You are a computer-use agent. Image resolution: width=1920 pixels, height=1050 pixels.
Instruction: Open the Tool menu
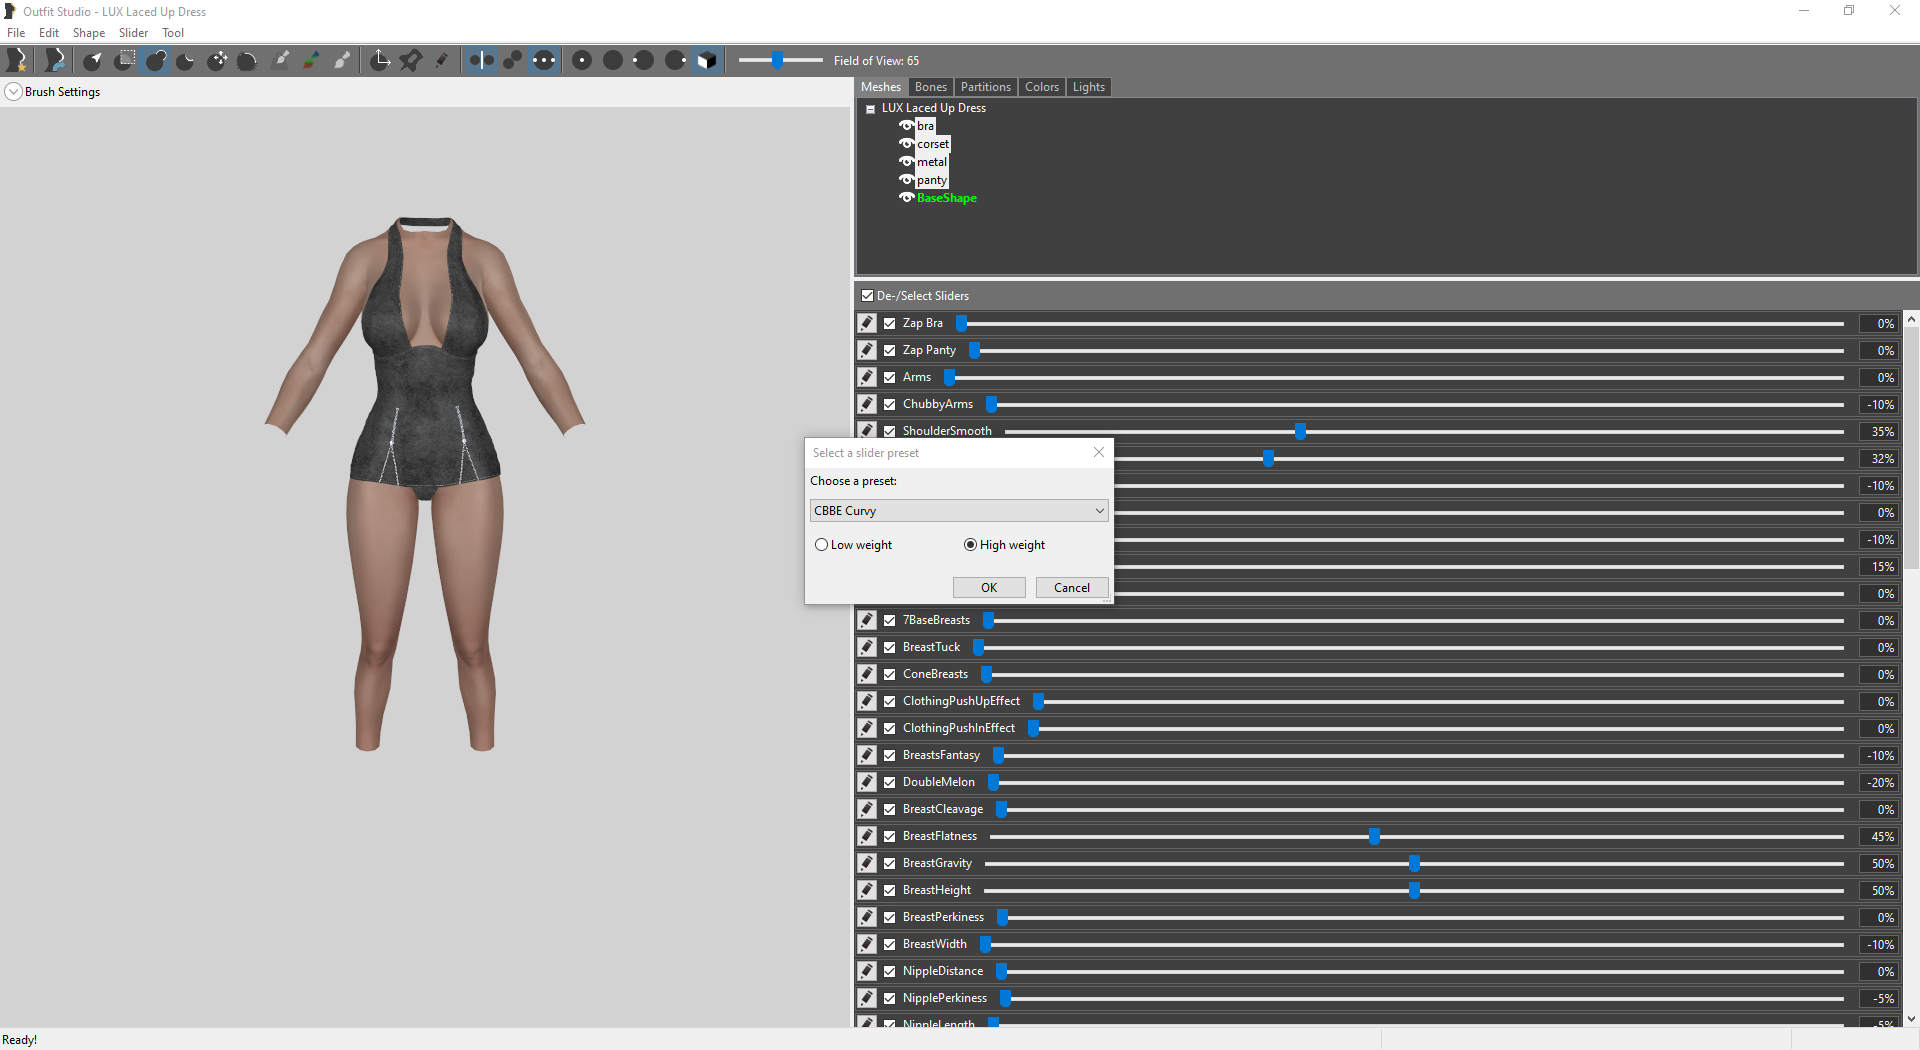coord(173,33)
